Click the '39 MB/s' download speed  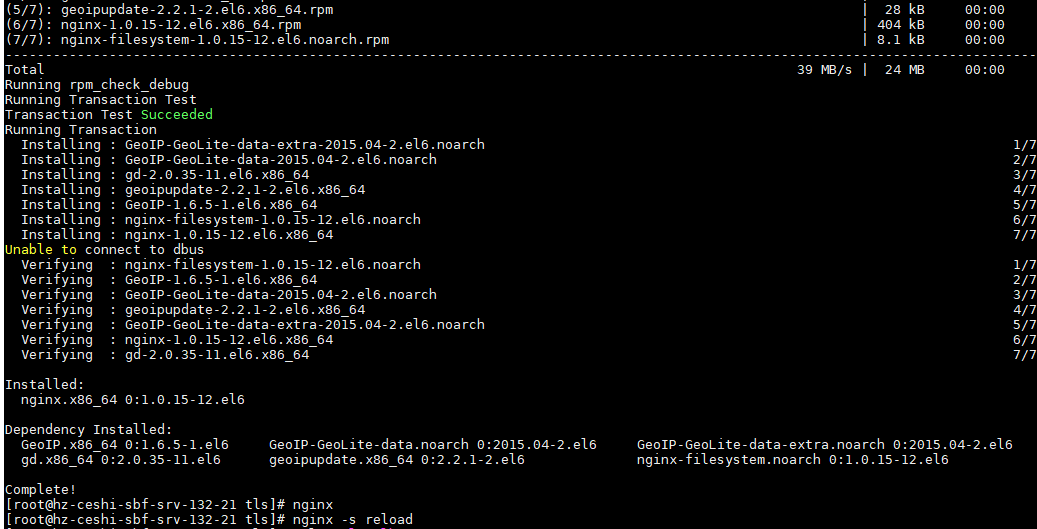click(824, 70)
